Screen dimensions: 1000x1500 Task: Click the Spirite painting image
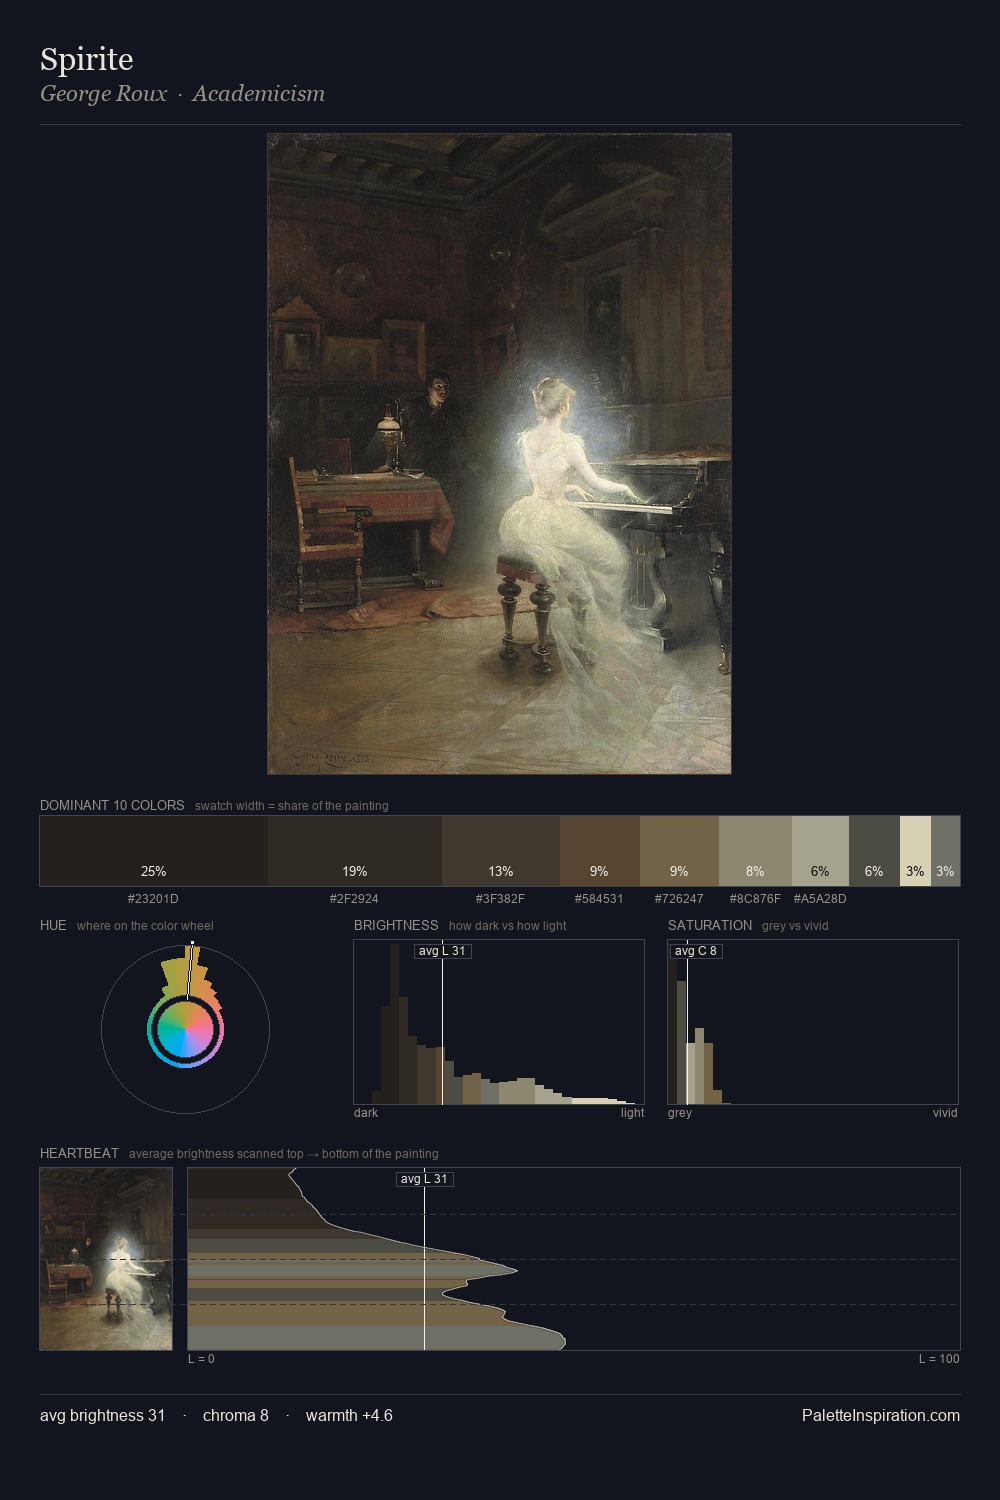click(499, 454)
